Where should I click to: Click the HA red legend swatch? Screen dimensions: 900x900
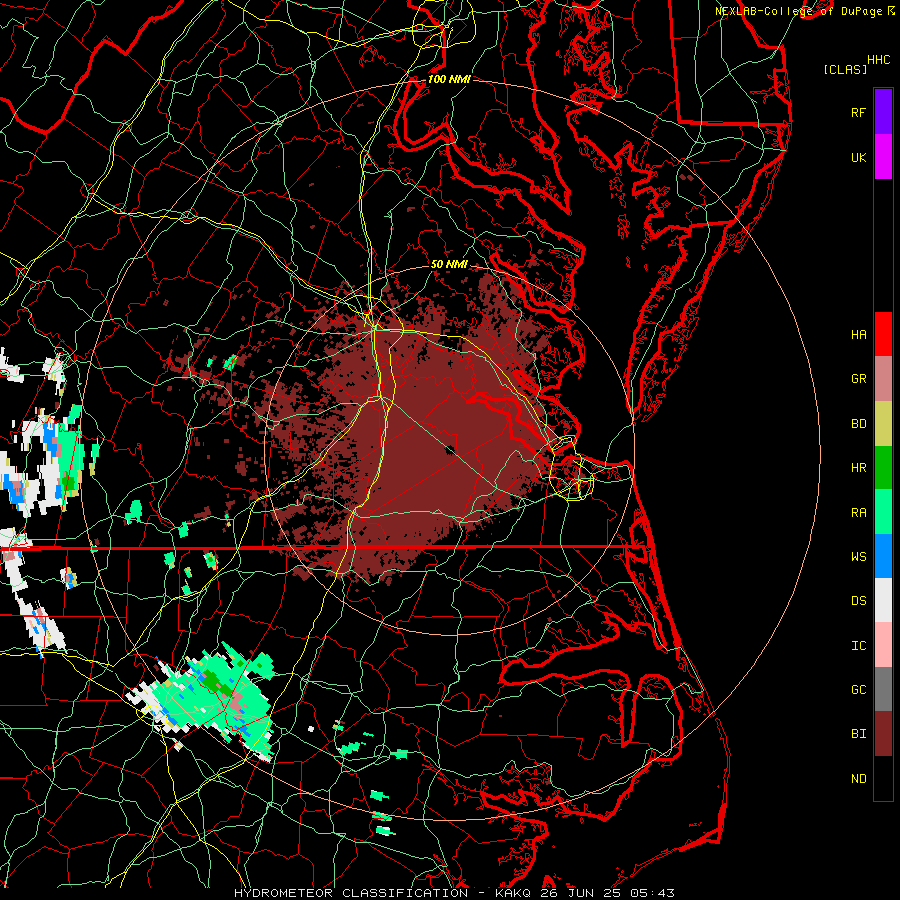[x=883, y=334]
